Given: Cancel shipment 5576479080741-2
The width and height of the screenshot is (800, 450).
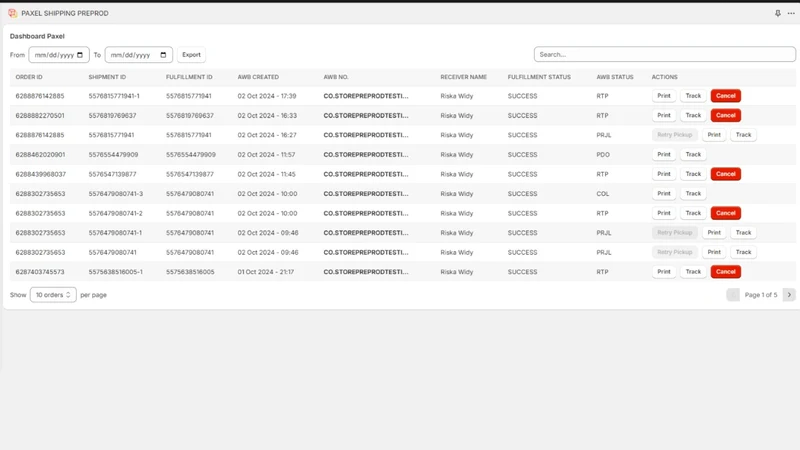Looking at the screenshot, I should 726,213.
